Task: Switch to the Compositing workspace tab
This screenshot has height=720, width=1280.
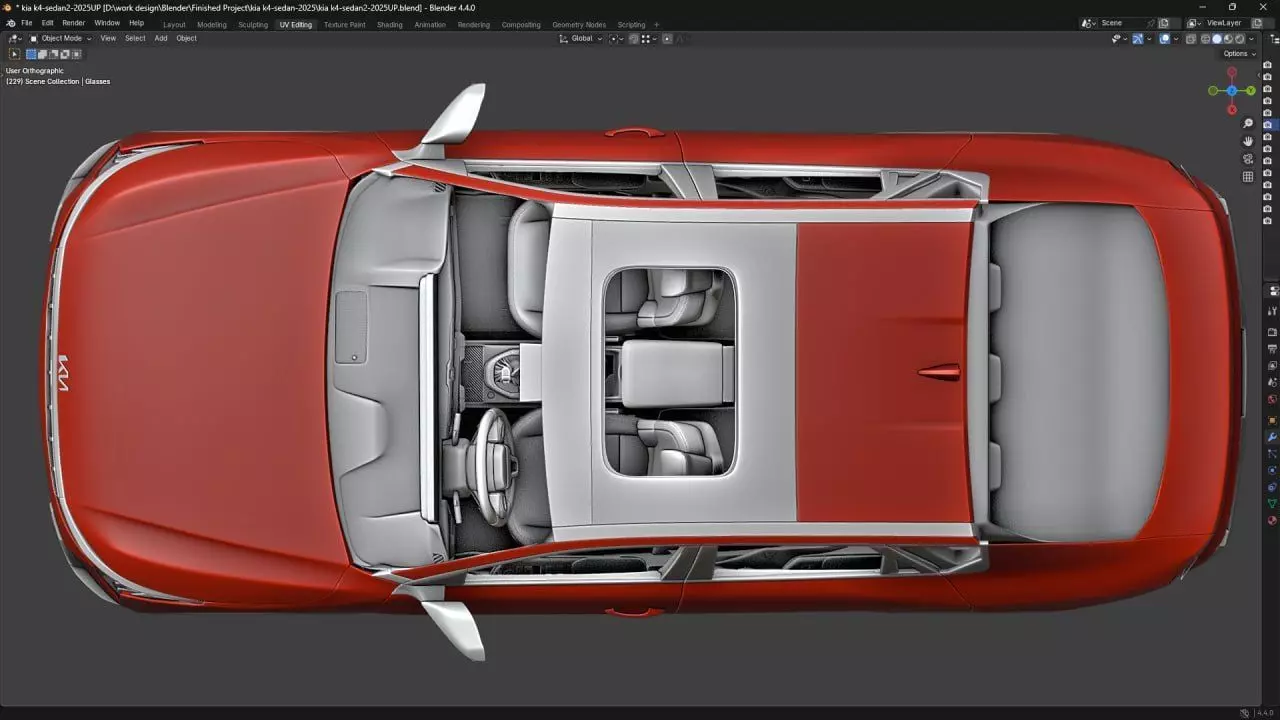Action: pos(521,24)
